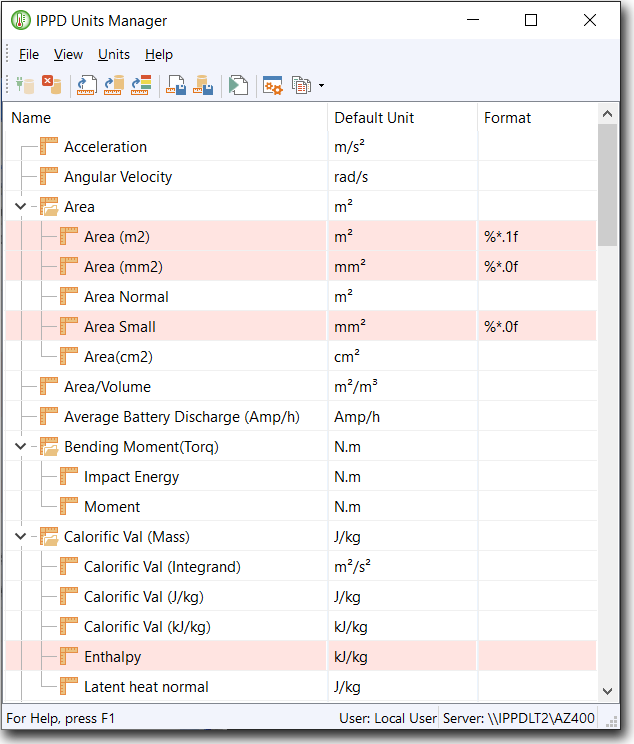Viewport: 634px width, 744px height.
Task: Collapse the Bending Moment(Torq) node
Action: 21,447
